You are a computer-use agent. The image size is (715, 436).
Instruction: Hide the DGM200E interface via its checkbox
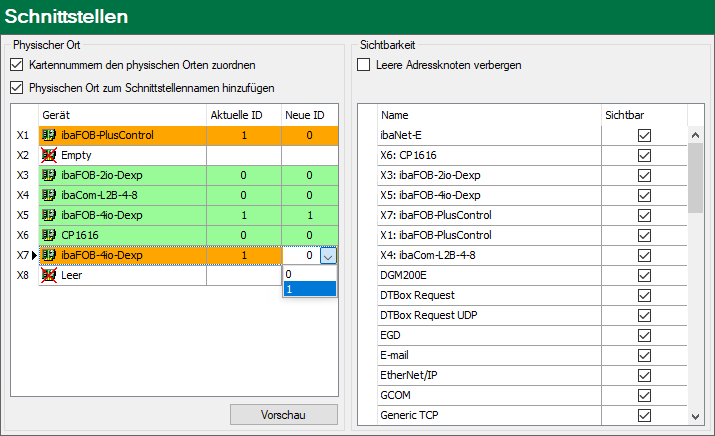pyautogui.click(x=644, y=276)
